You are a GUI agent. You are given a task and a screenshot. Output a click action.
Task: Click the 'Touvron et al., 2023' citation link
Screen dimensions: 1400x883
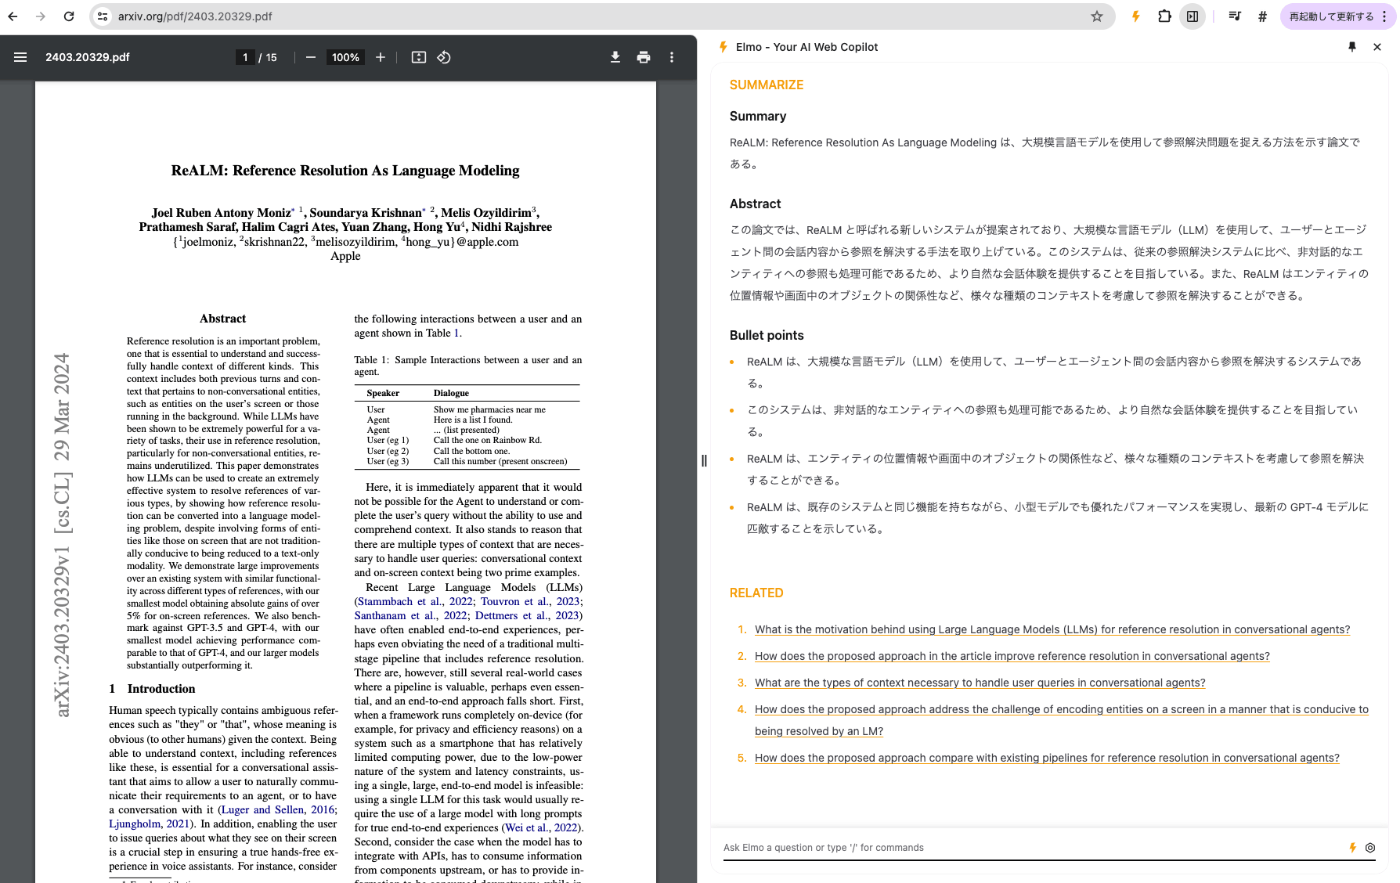531,601
